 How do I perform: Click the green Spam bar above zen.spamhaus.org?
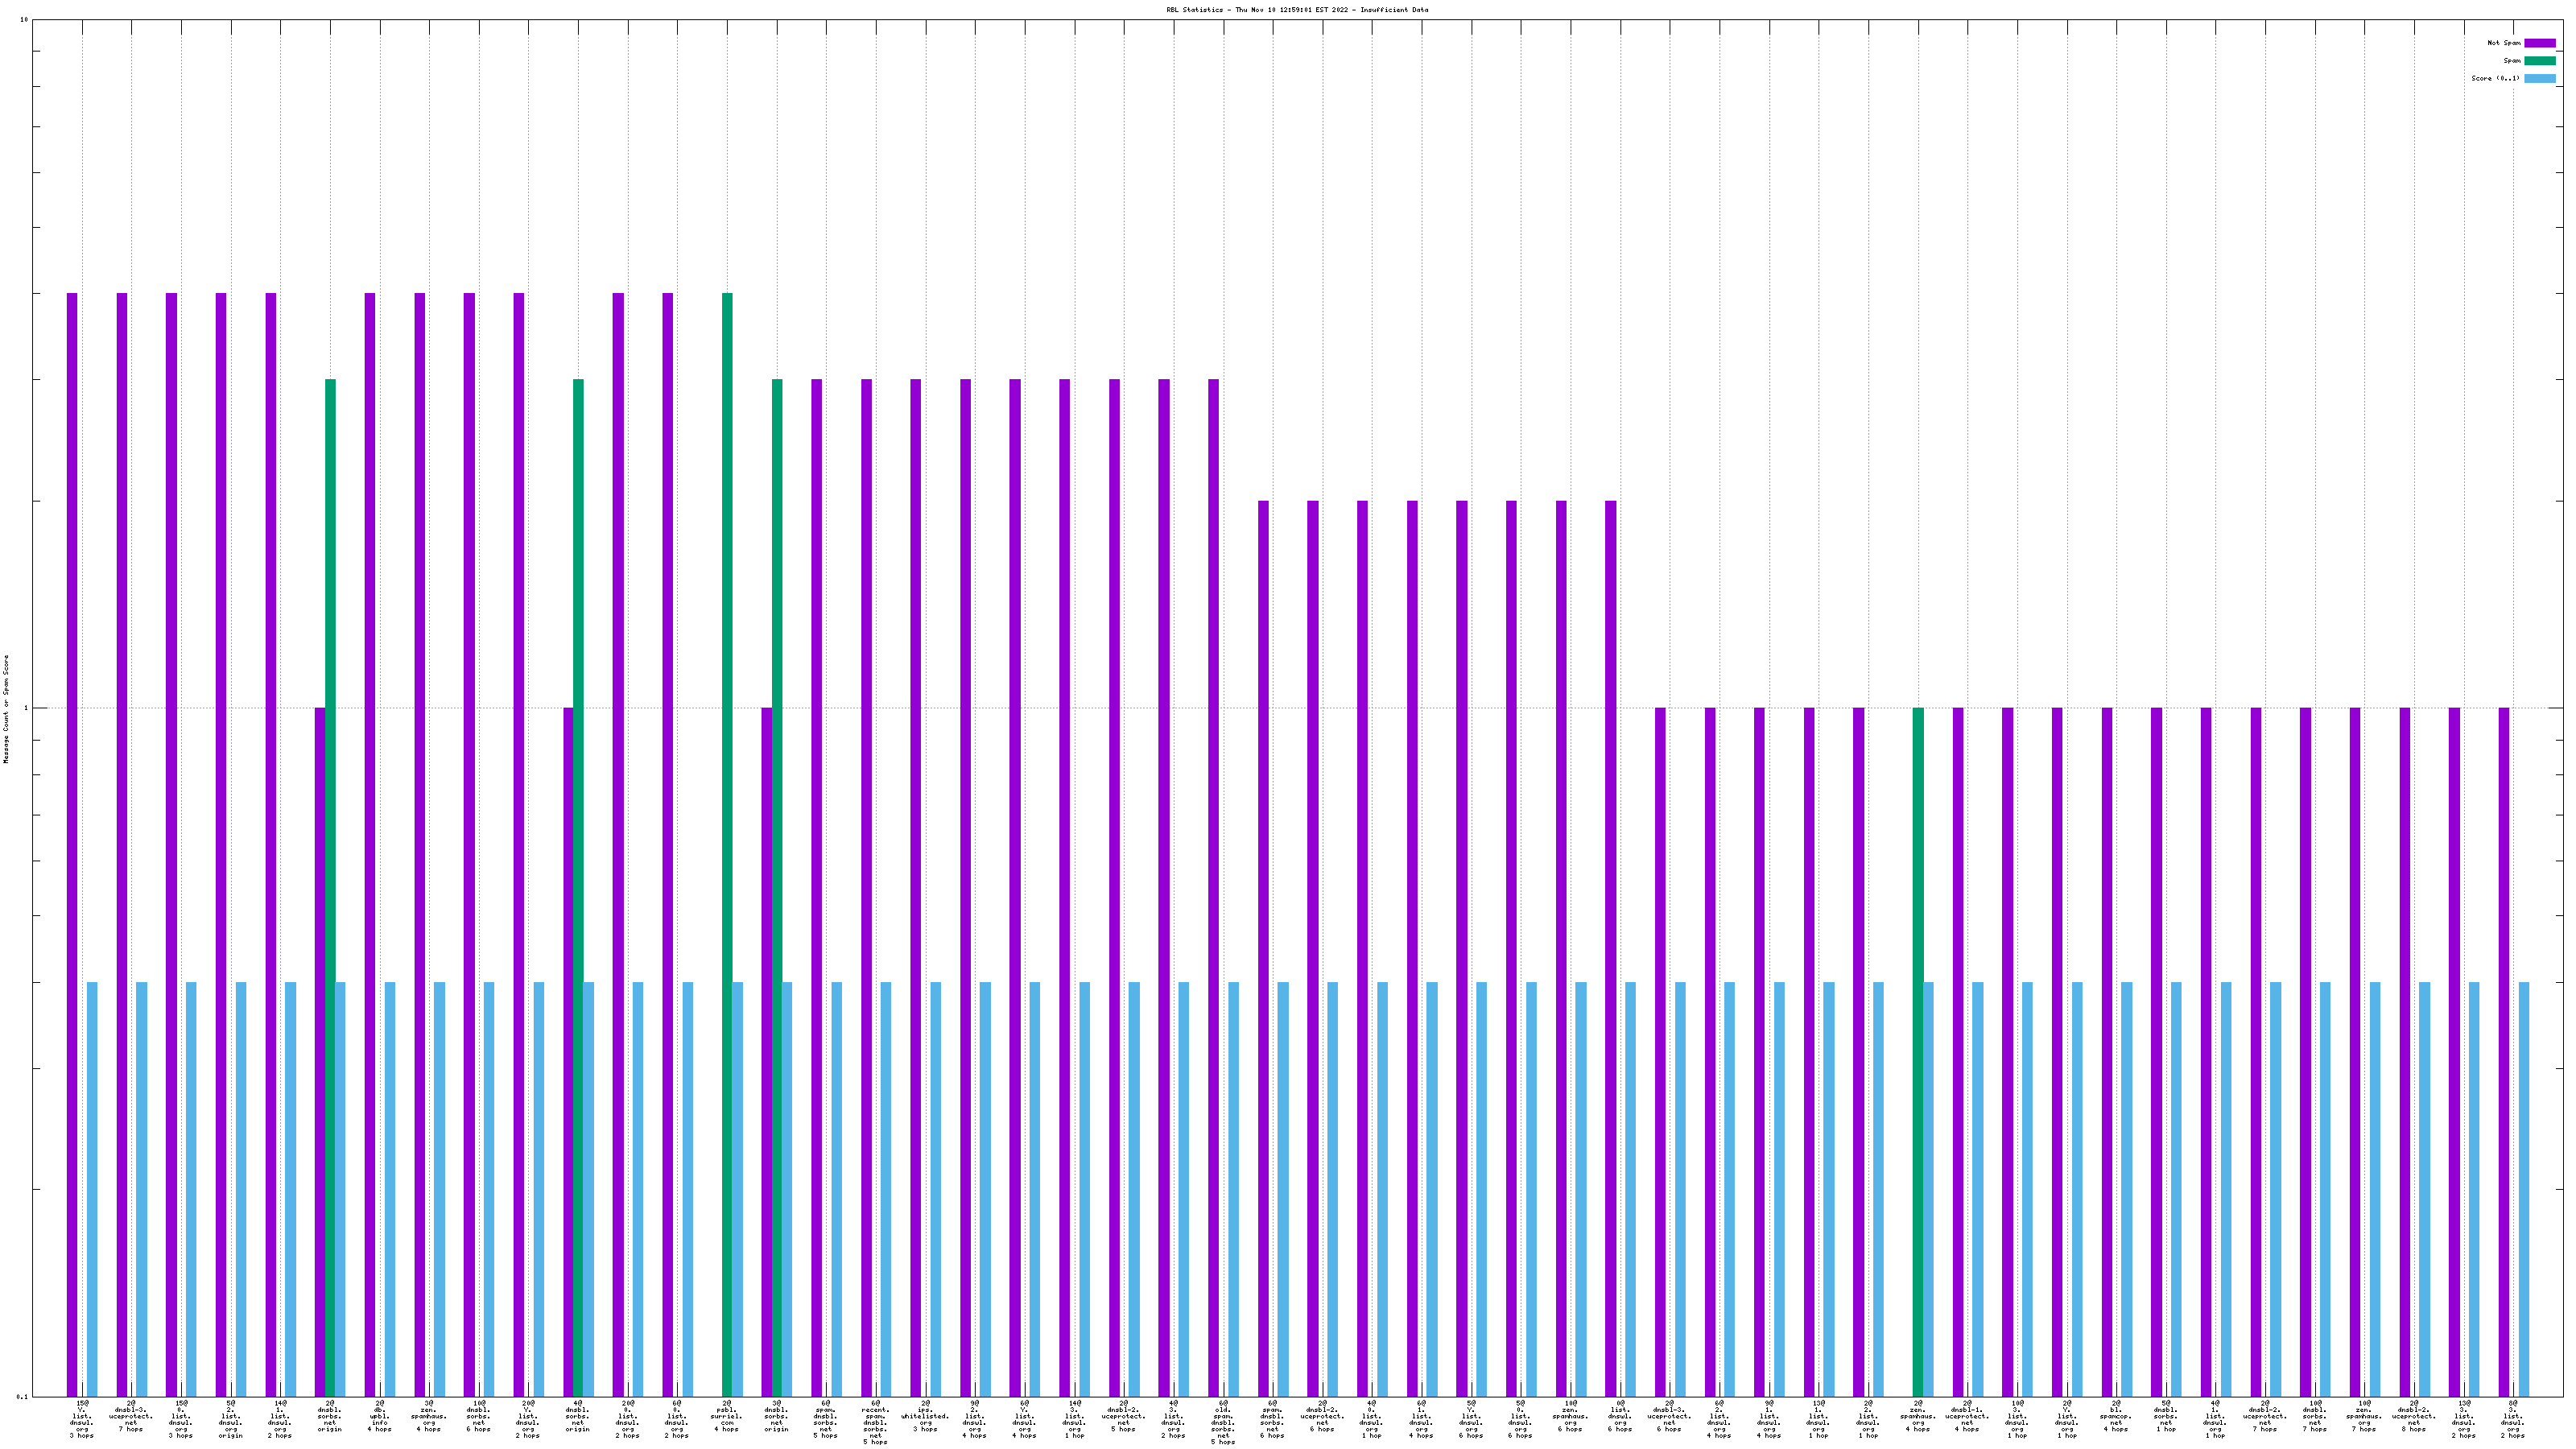(1917, 1052)
